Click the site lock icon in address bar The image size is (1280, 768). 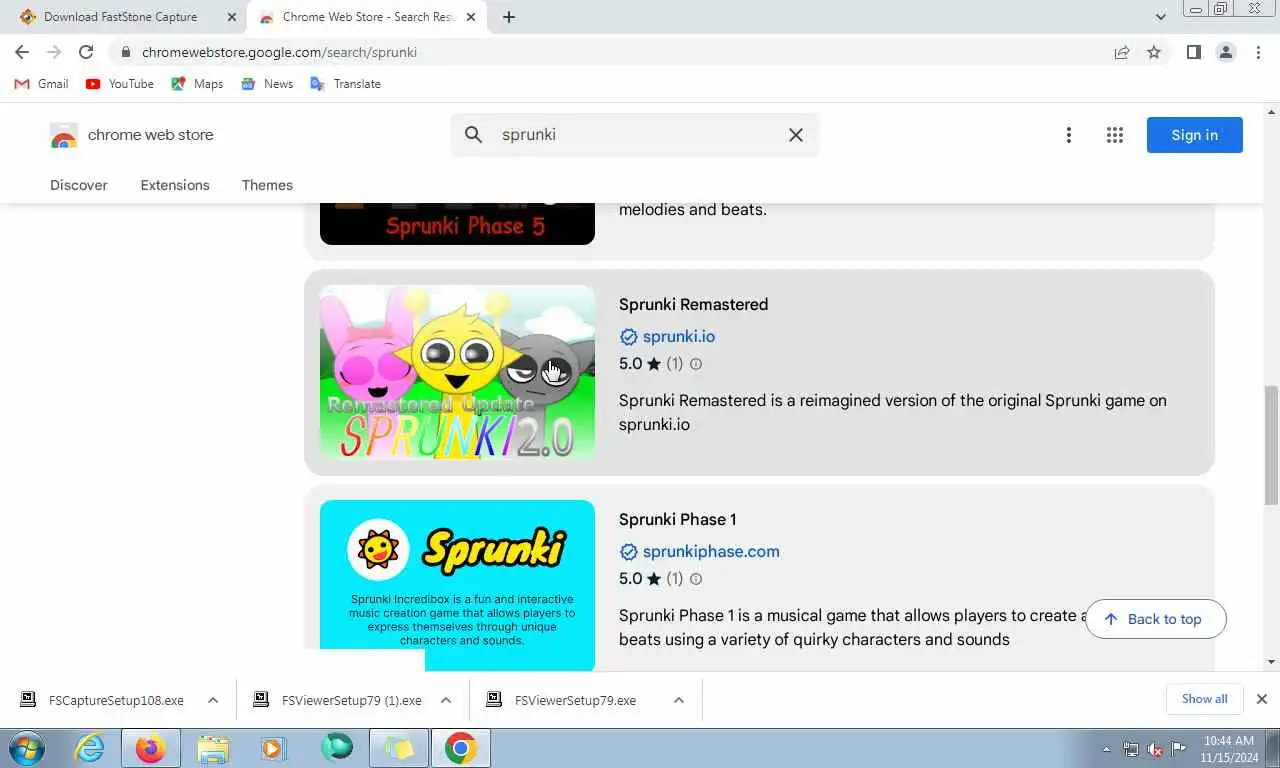pos(125,52)
